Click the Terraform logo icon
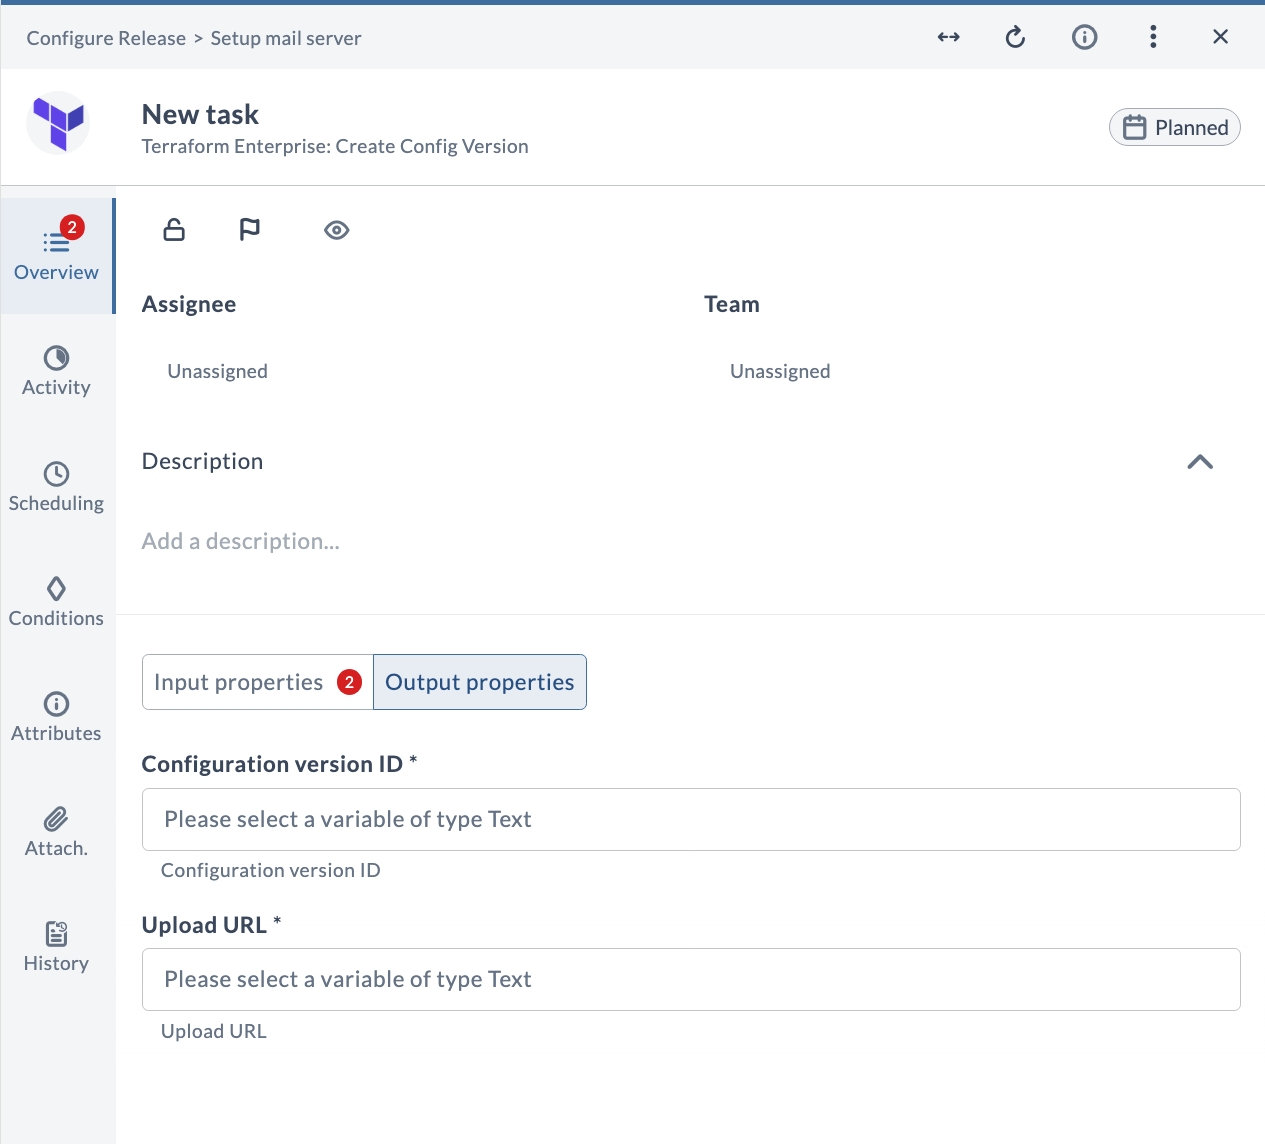The height and width of the screenshot is (1144, 1265). tap(58, 123)
